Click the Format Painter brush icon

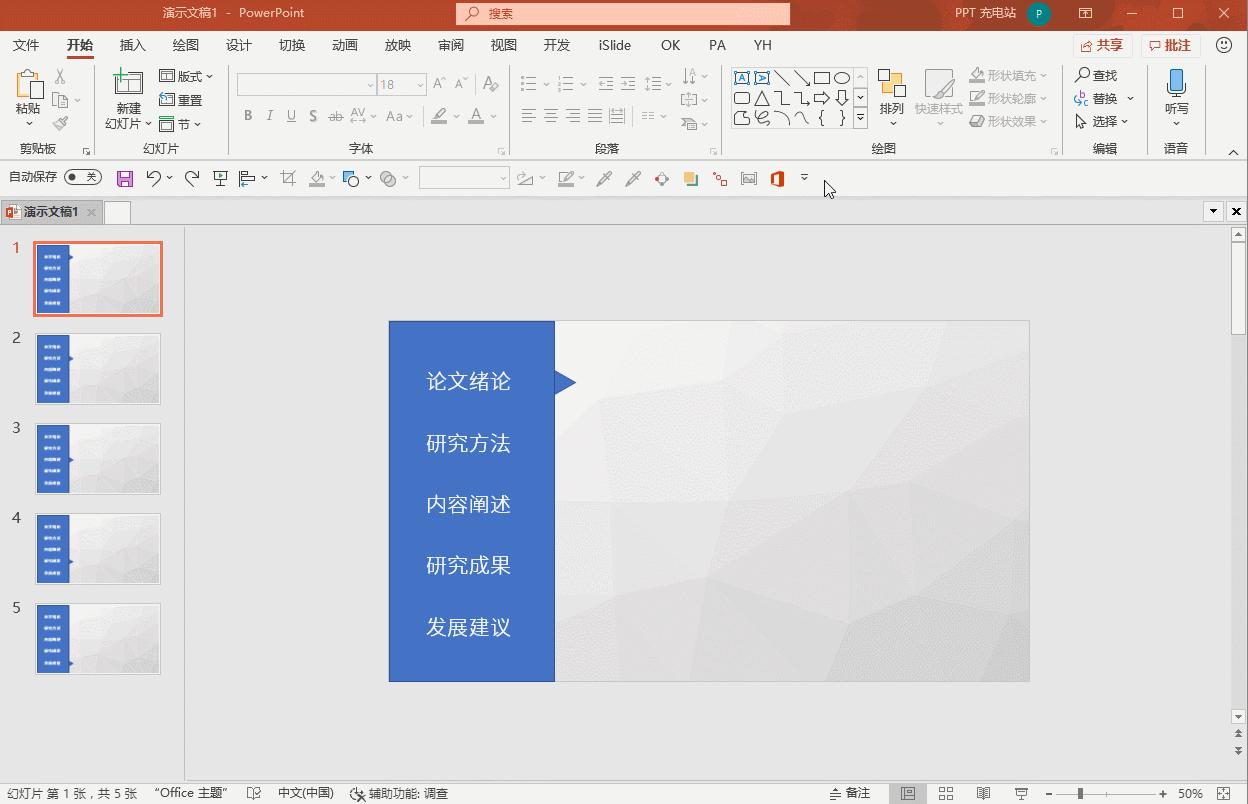(x=61, y=123)
